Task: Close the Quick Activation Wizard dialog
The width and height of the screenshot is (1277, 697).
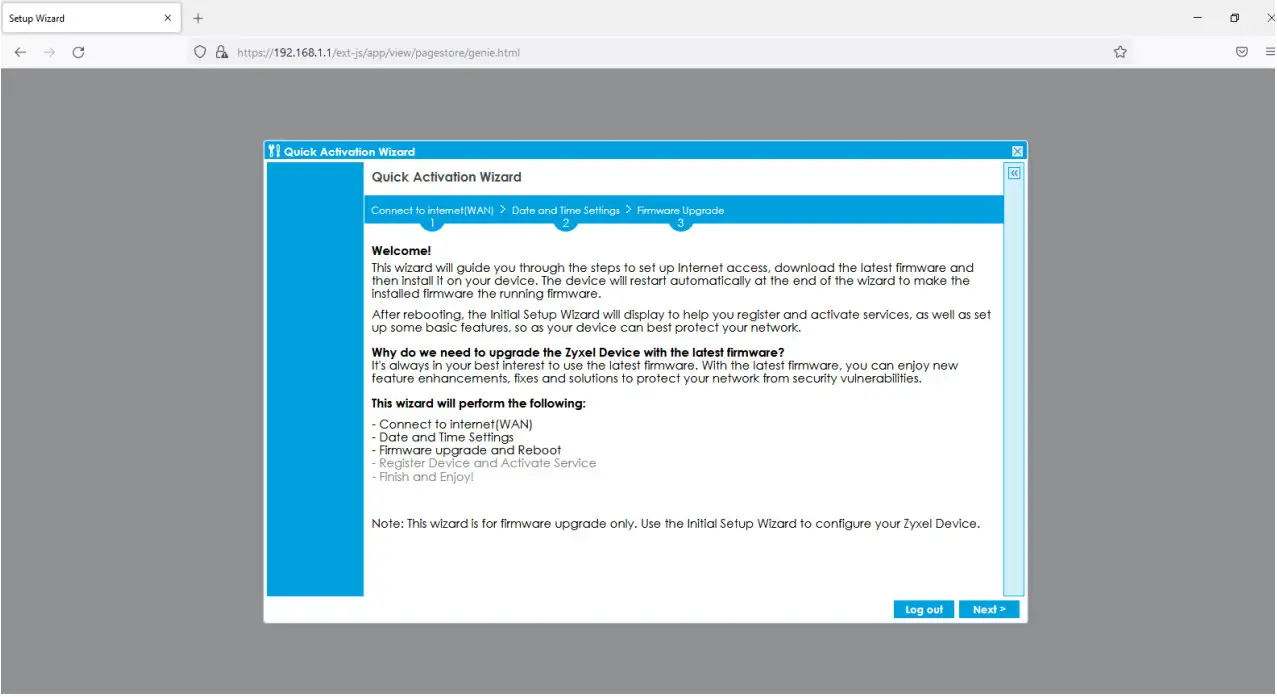Action: click(1017, 151)
